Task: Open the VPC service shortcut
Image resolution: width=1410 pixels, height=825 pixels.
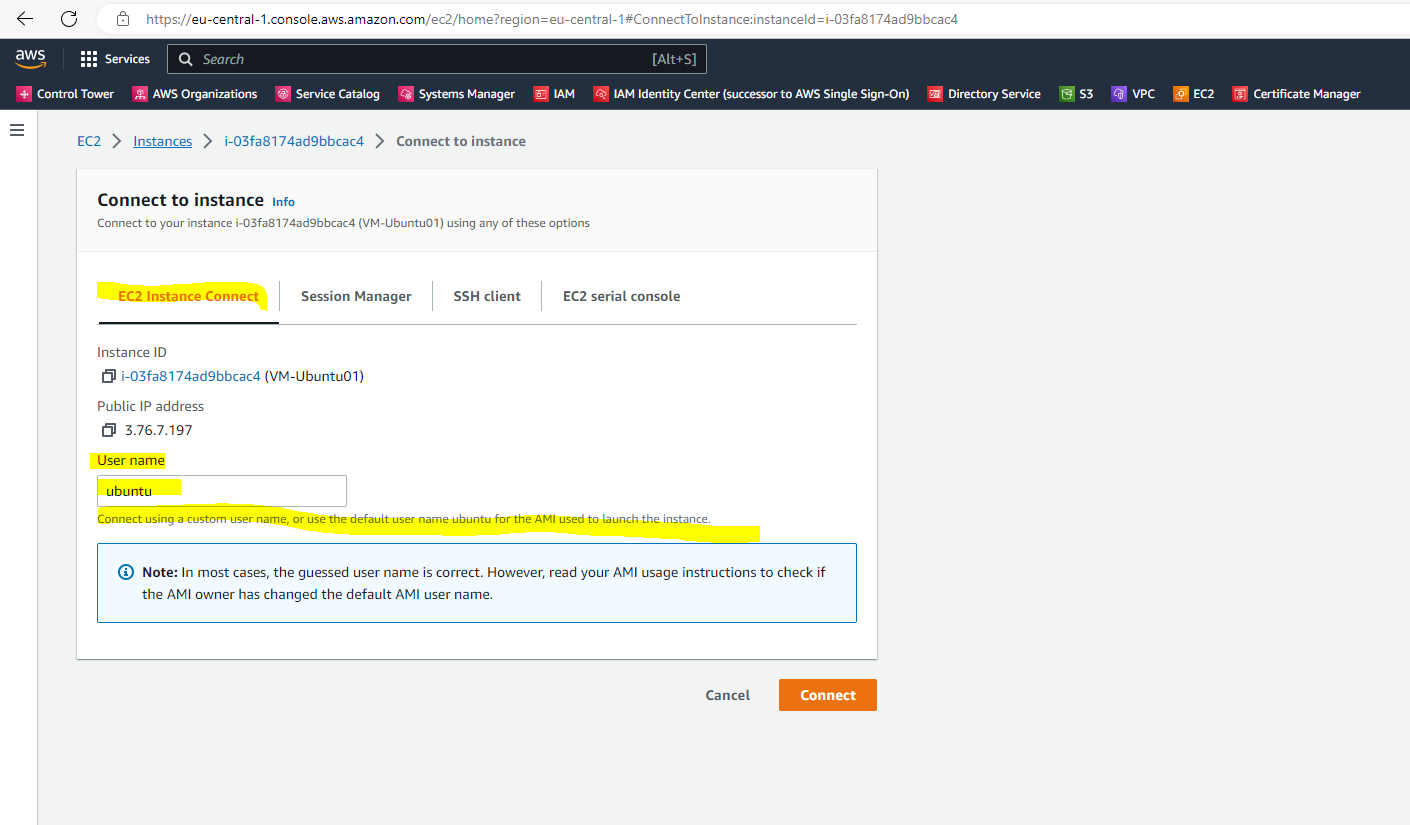Action: (1133, 93)
